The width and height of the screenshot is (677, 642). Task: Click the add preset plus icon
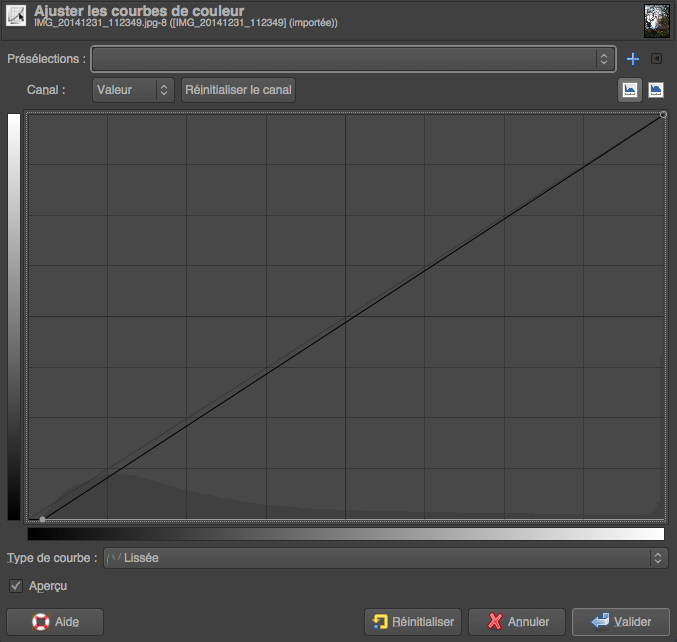(632, 59)
